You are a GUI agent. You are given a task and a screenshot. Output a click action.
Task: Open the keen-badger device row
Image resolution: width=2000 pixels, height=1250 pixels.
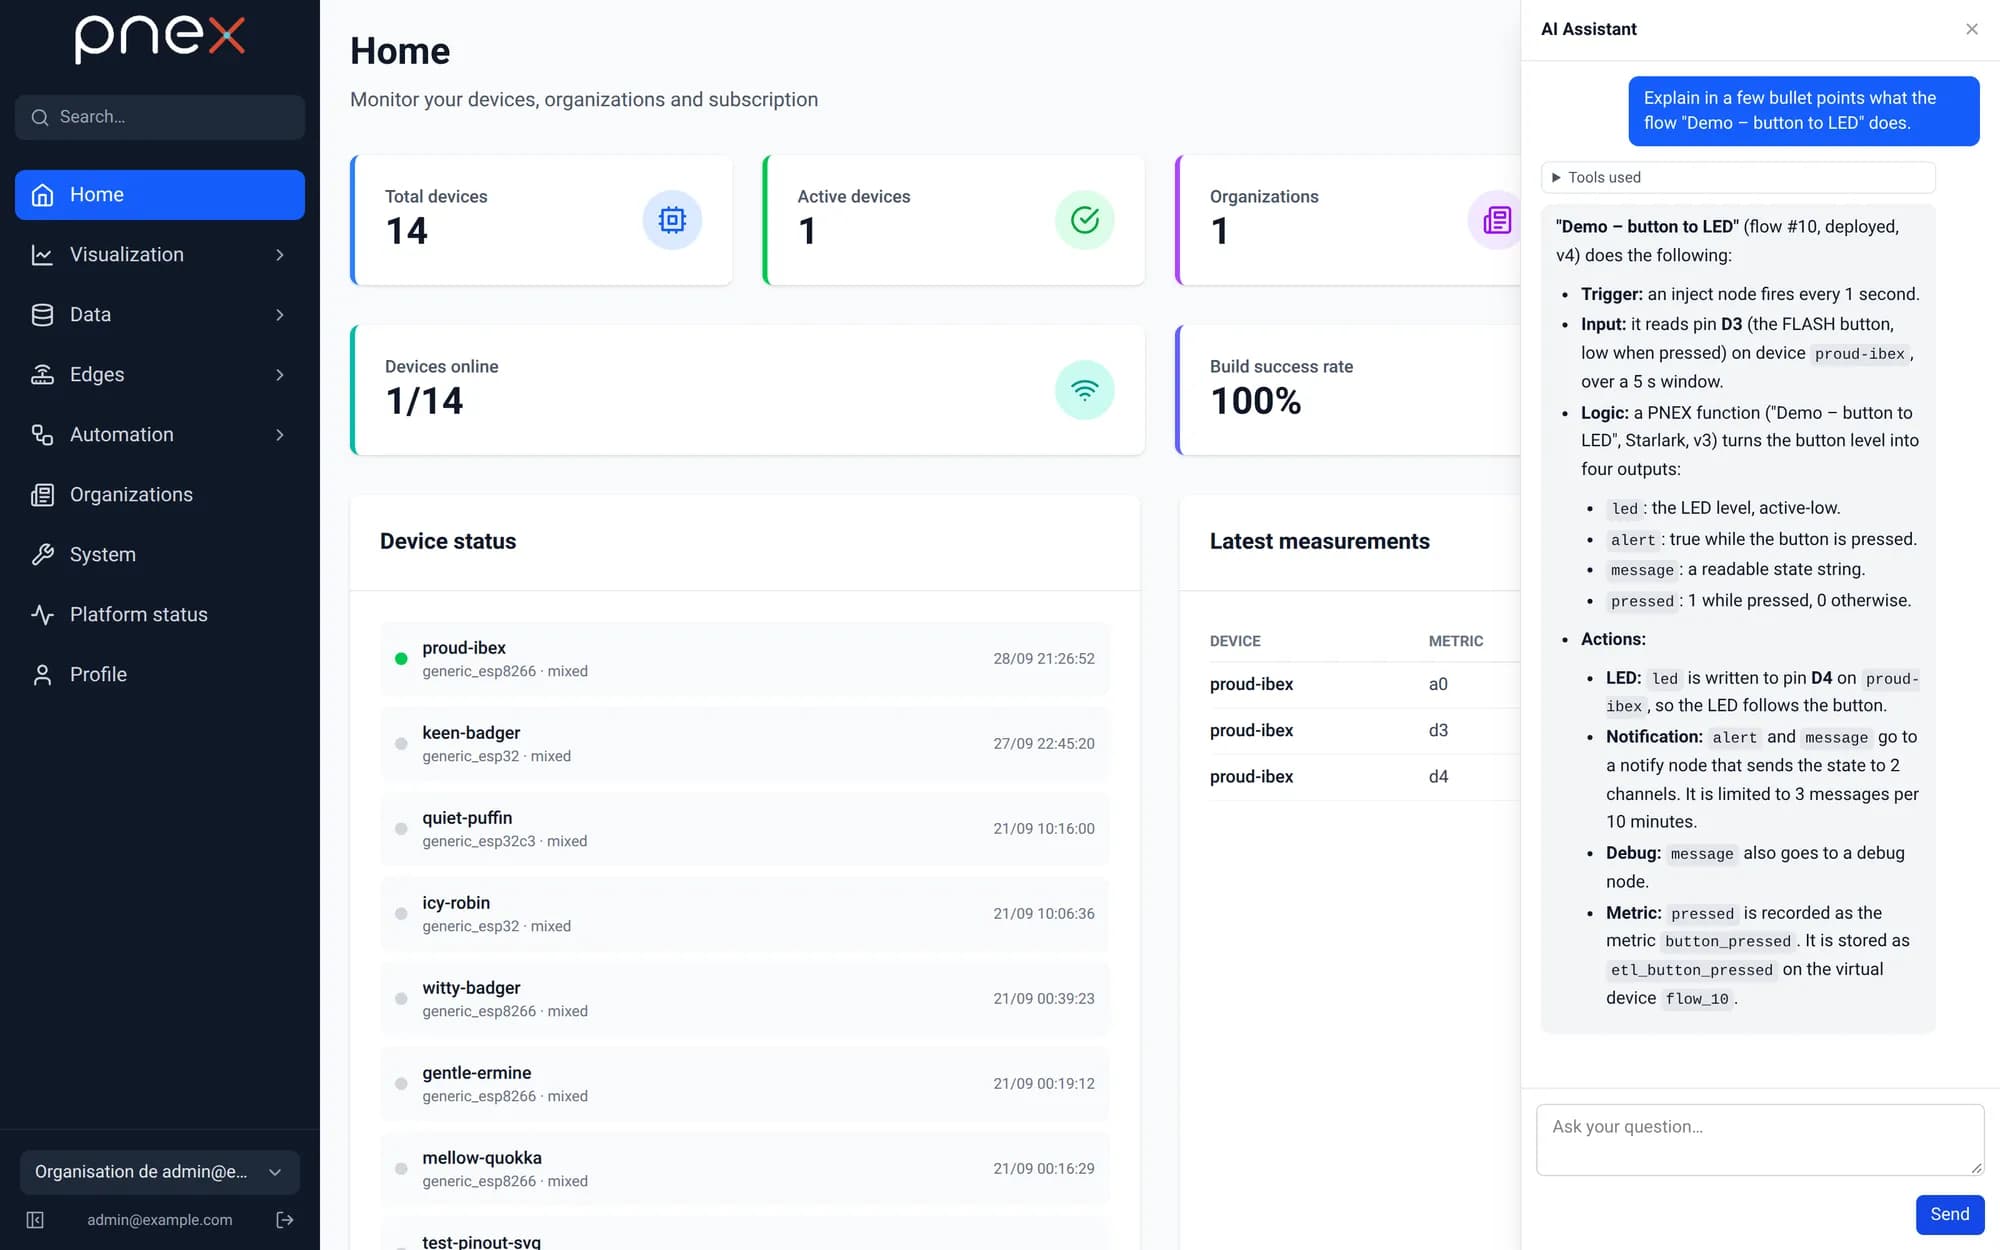(745, 744)
